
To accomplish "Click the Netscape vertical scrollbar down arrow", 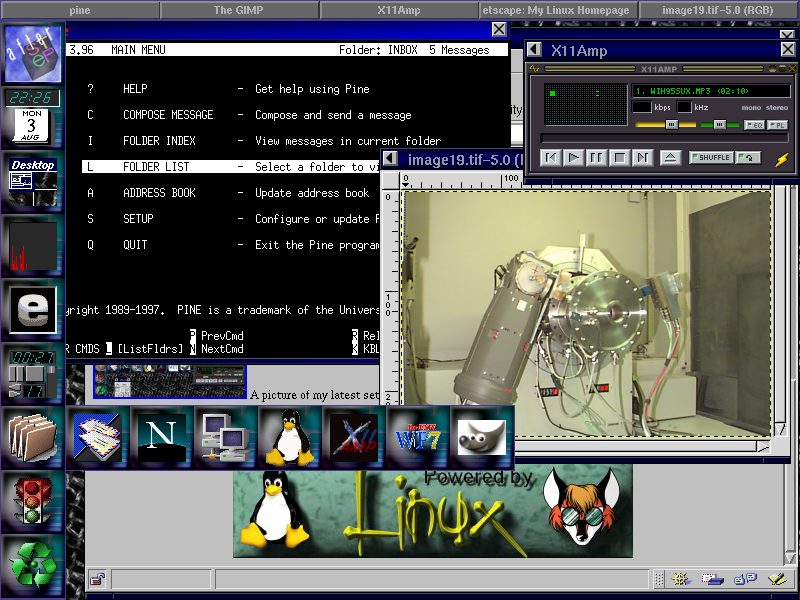I will click(790, 557).
